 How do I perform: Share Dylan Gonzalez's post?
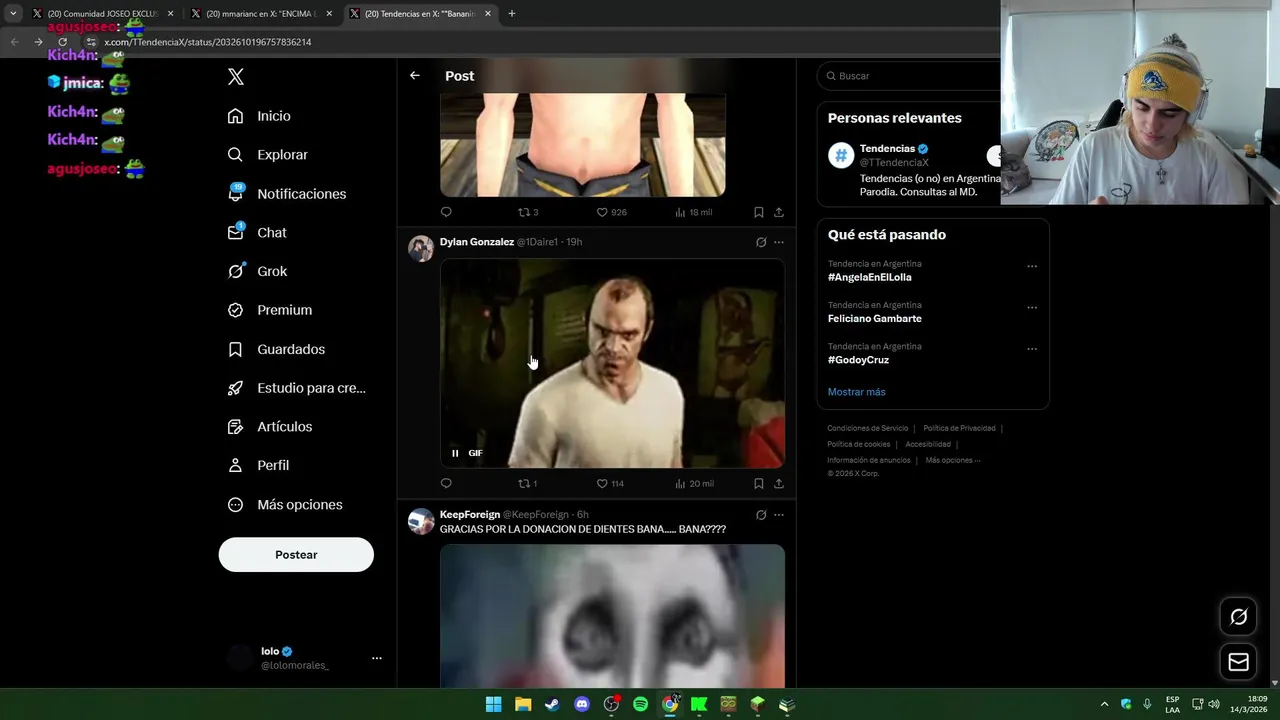click(779, 483)
